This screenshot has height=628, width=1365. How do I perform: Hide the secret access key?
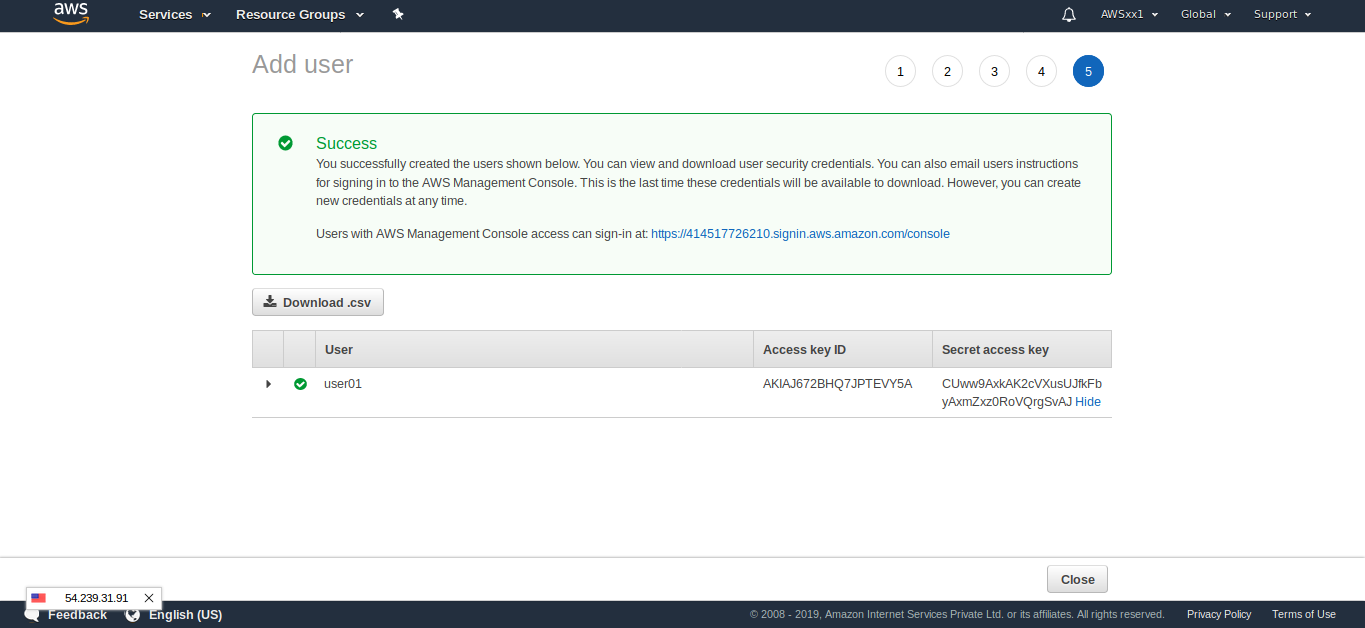[1088, 402]
